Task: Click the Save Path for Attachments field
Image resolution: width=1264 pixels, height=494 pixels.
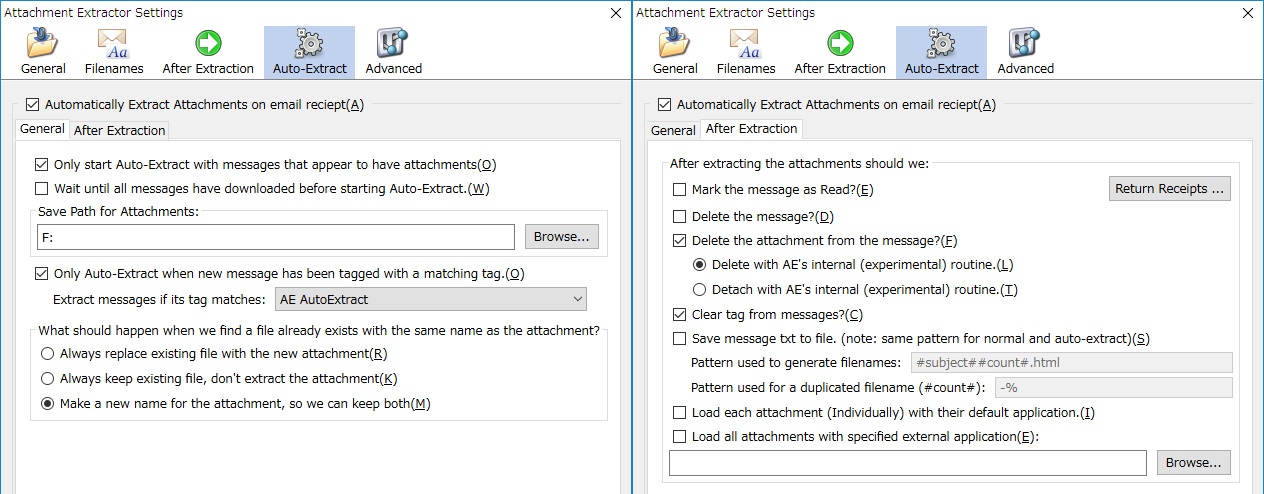Action: point(274,237)
